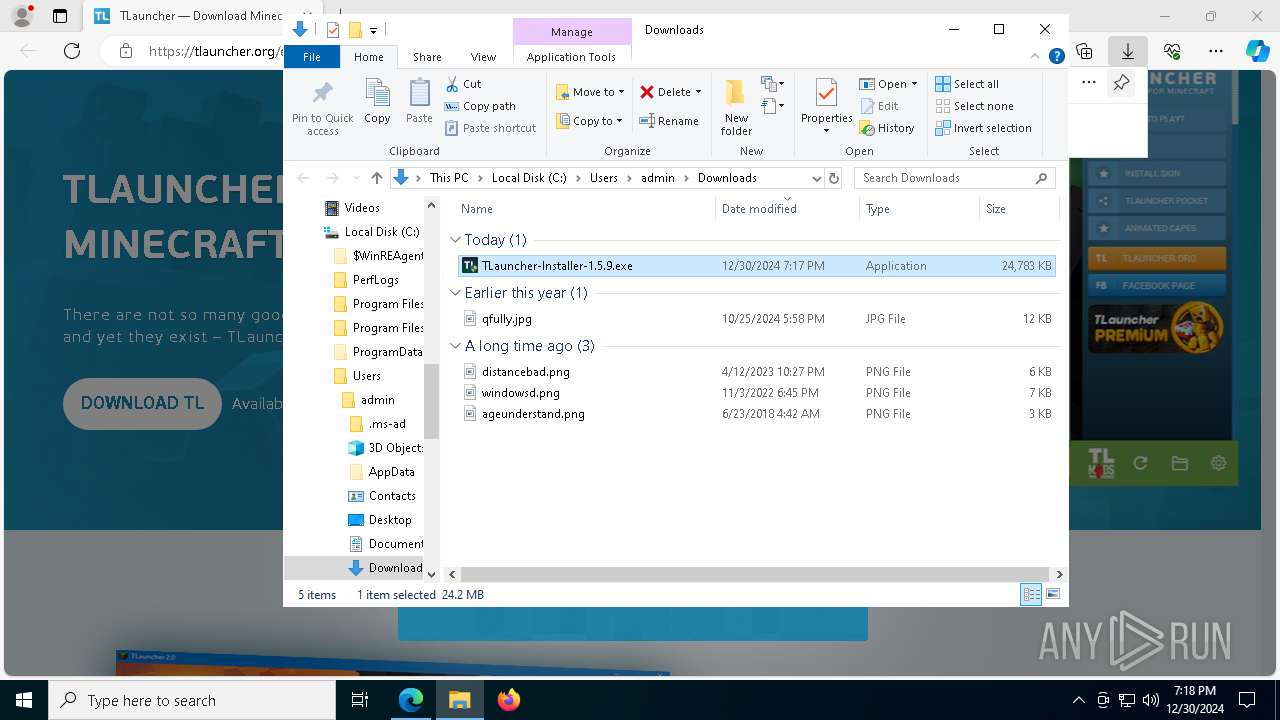Open notification center on taskbar
The image size is (1280, 720).
coord(1247,700)
